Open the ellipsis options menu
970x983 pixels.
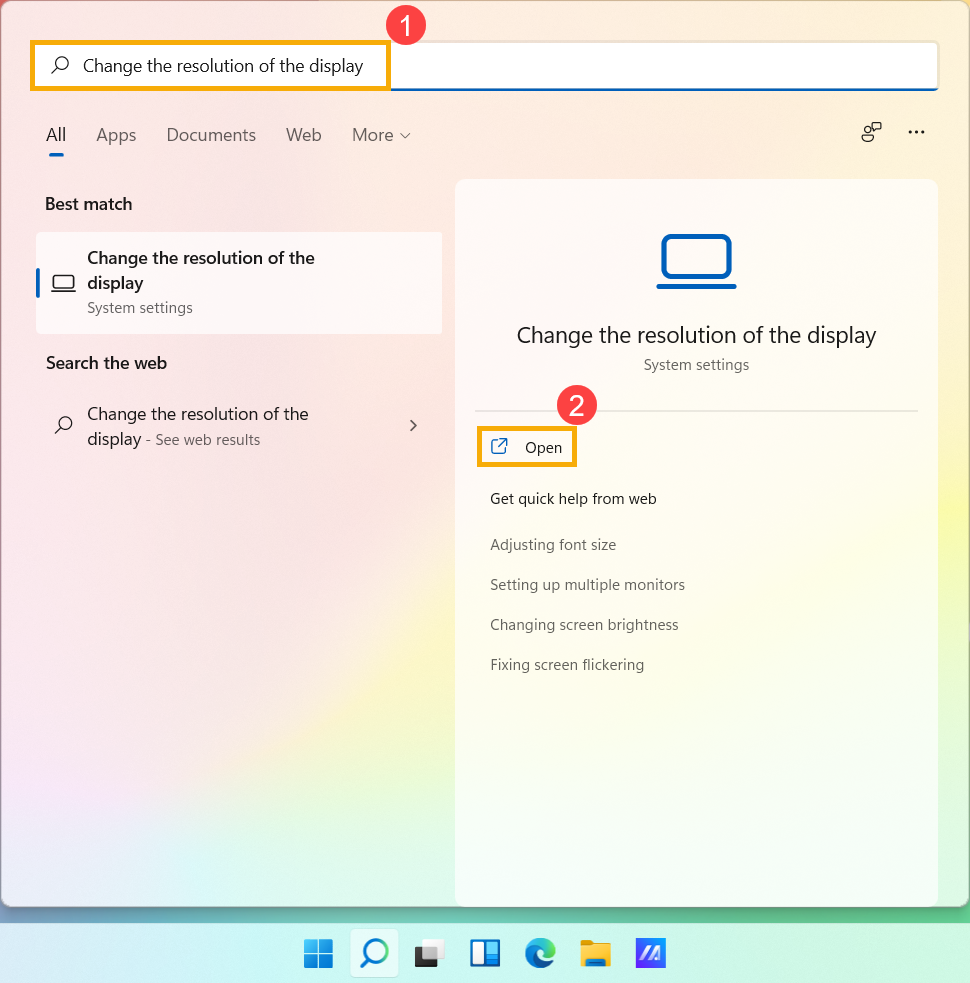pyautogui.click(x=916, y=132)
